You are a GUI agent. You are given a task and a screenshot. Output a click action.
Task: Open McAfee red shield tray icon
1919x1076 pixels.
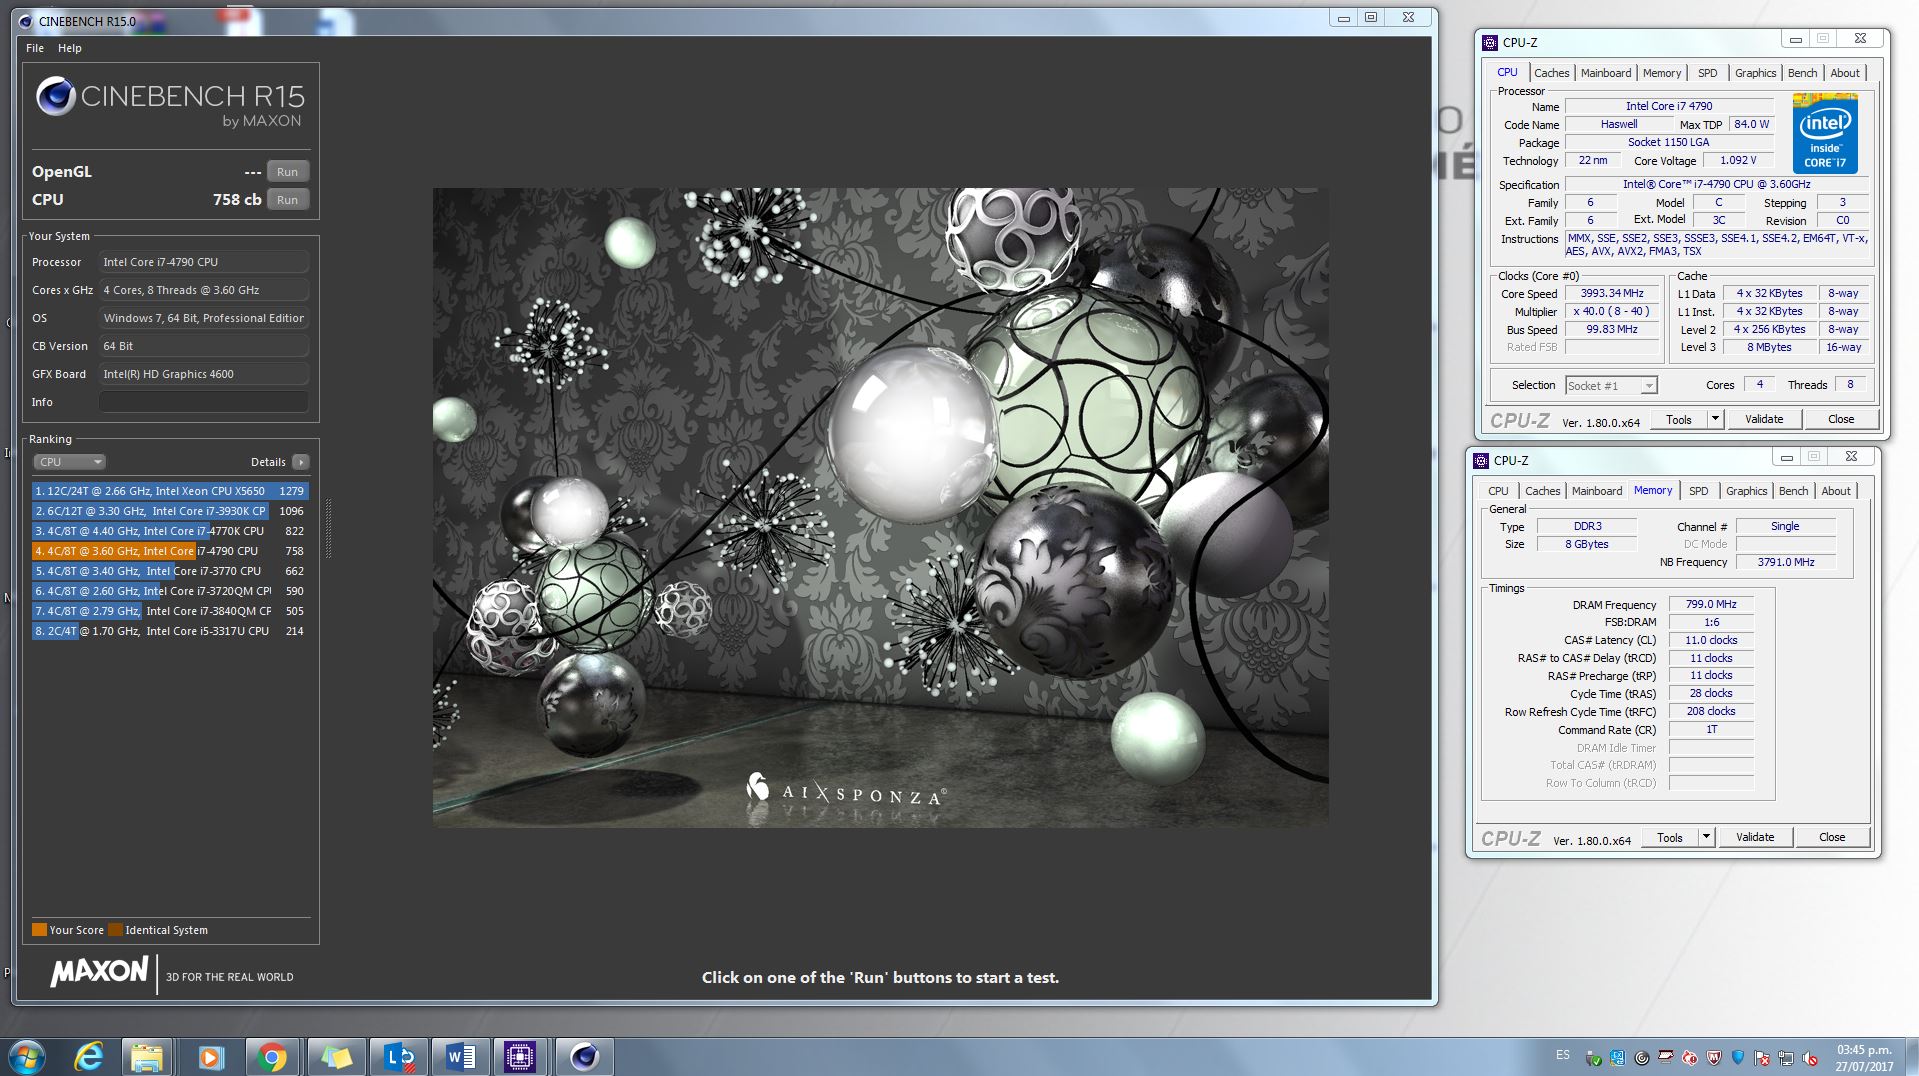[1714, 1058]
